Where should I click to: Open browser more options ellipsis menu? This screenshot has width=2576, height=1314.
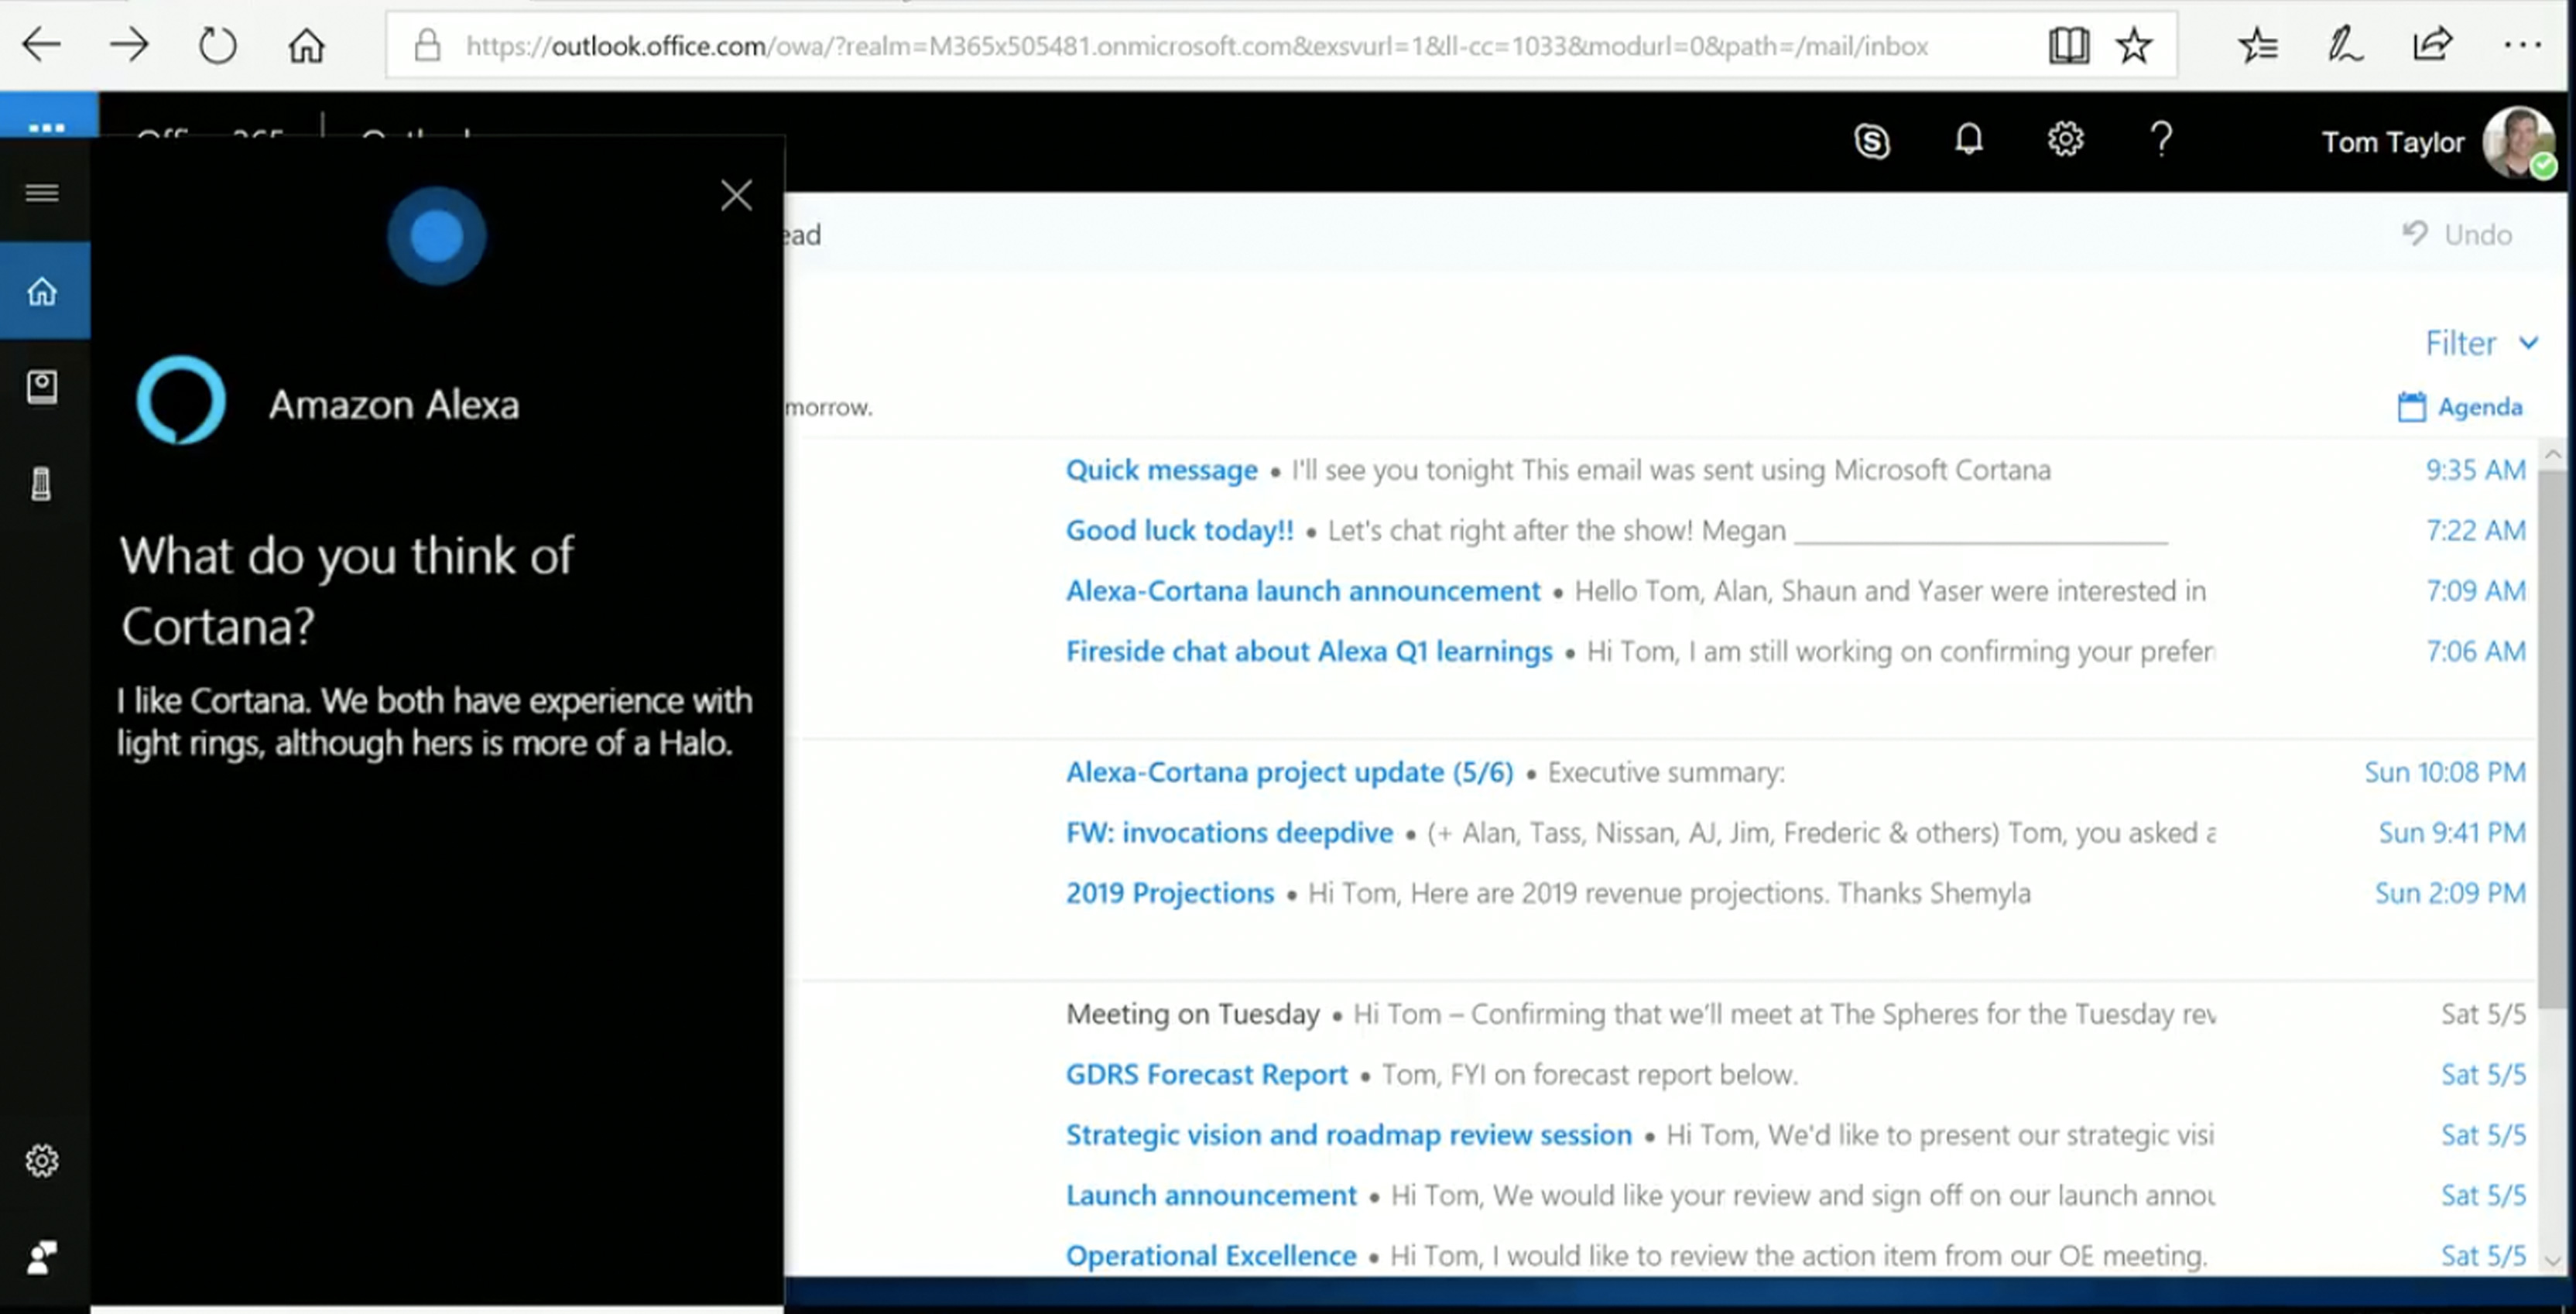coord(2521,45)
